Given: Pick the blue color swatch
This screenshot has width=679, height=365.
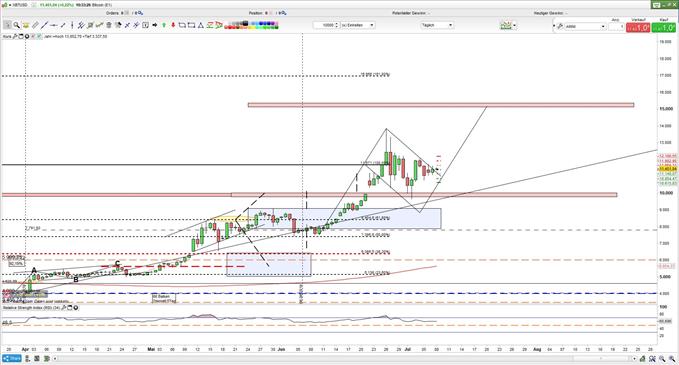Looking at the screenshot, I should tap(262, 23).
